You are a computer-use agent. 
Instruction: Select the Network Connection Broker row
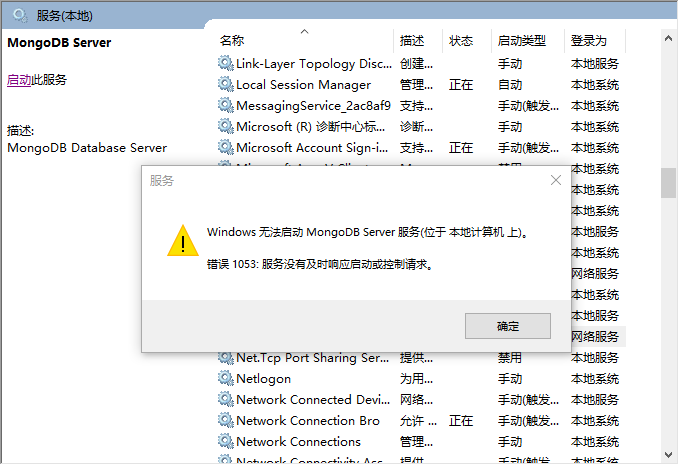(x=308, y=421)
